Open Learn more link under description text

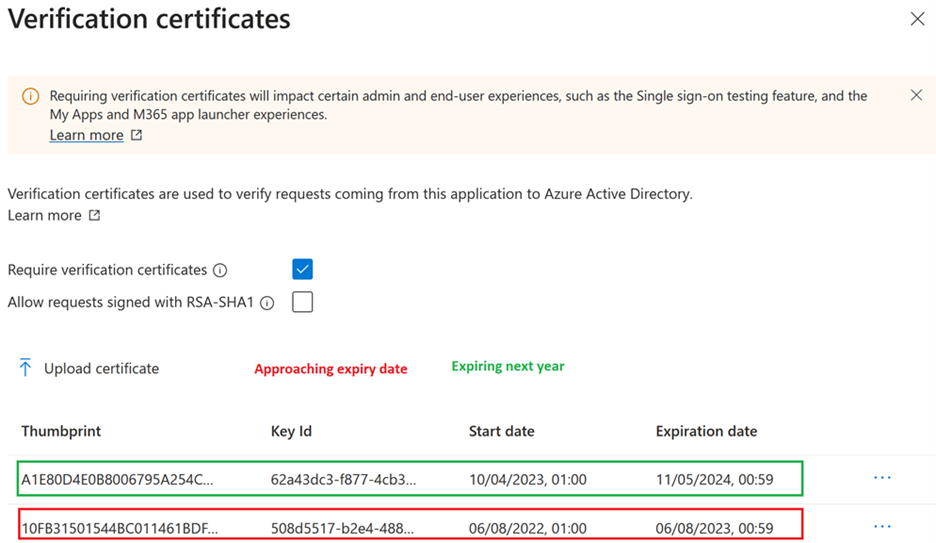pyautogui.click(x=44, y=215)
